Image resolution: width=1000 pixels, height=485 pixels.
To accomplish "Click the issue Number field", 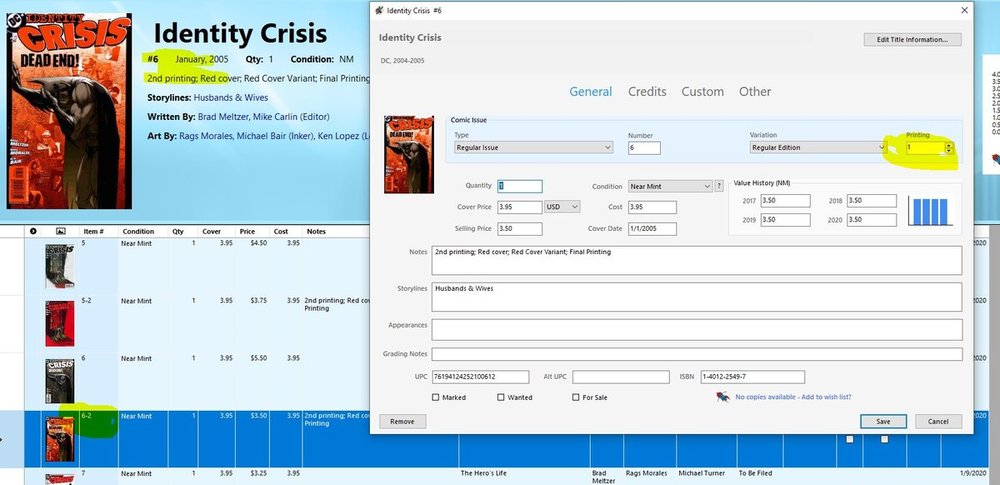I will coord(644,148).
